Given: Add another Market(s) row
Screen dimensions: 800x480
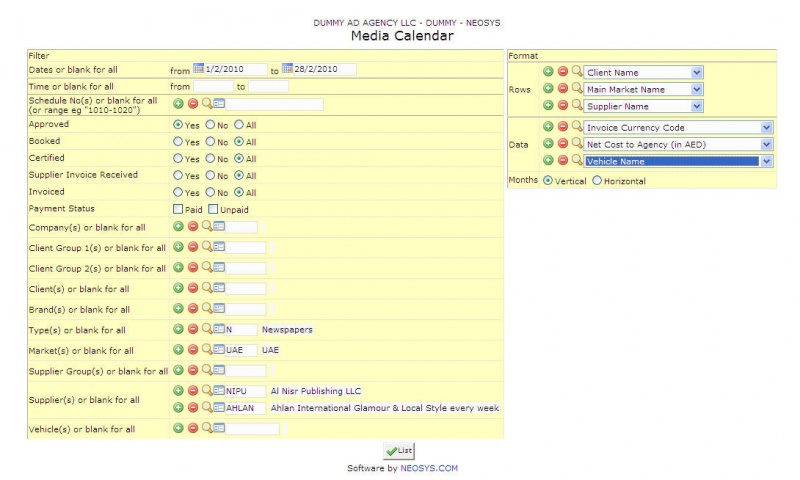Looking at the screenshot, I should 178,349.
